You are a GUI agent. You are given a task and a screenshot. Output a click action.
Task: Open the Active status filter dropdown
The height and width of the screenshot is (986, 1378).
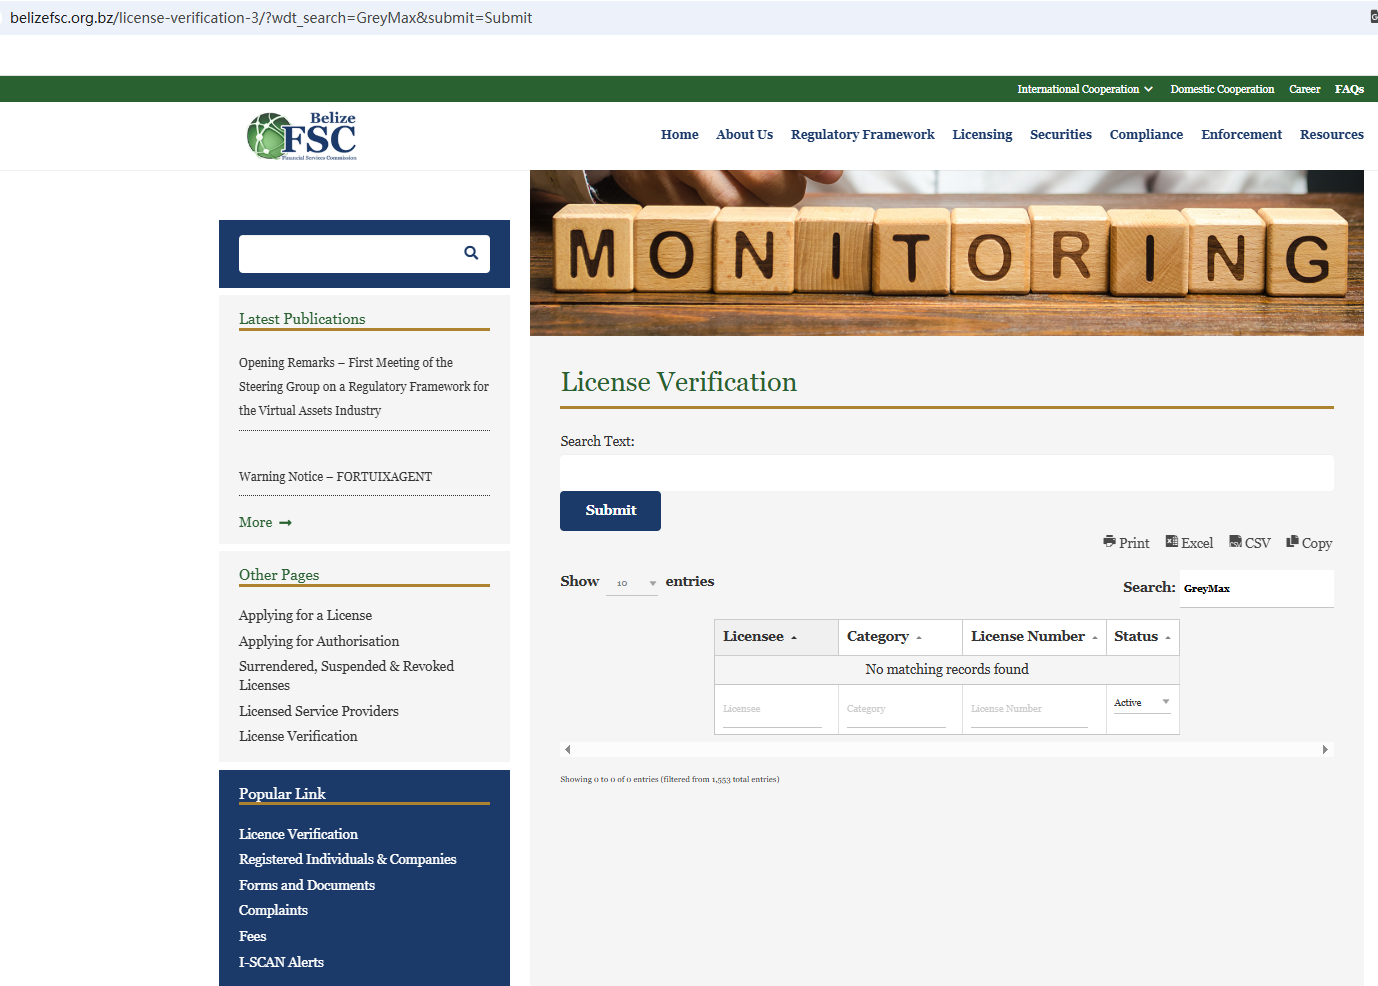tap(1141, 703)
